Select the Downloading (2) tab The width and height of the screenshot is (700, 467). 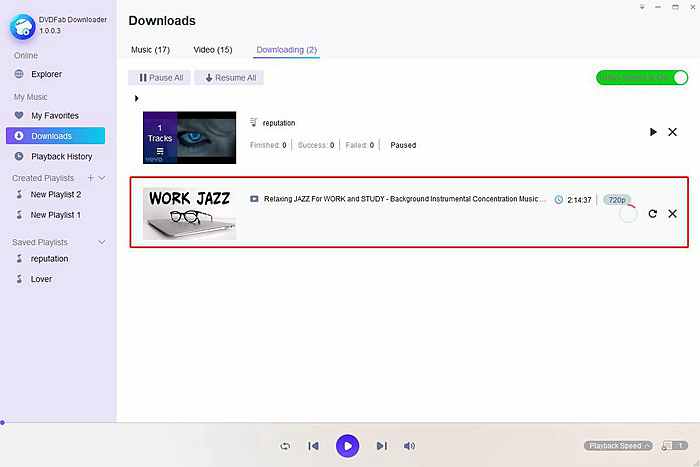tap(287, 50)
